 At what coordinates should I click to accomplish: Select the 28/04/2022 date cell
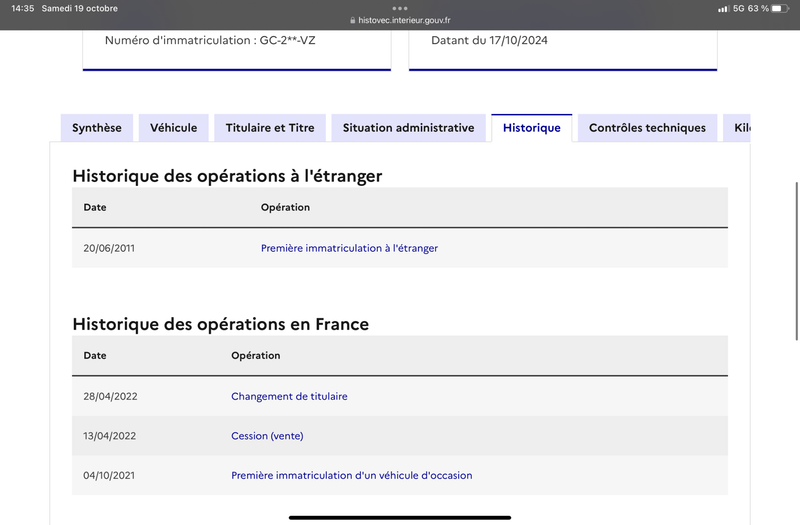pyautogui.click(x=110, y=396)
